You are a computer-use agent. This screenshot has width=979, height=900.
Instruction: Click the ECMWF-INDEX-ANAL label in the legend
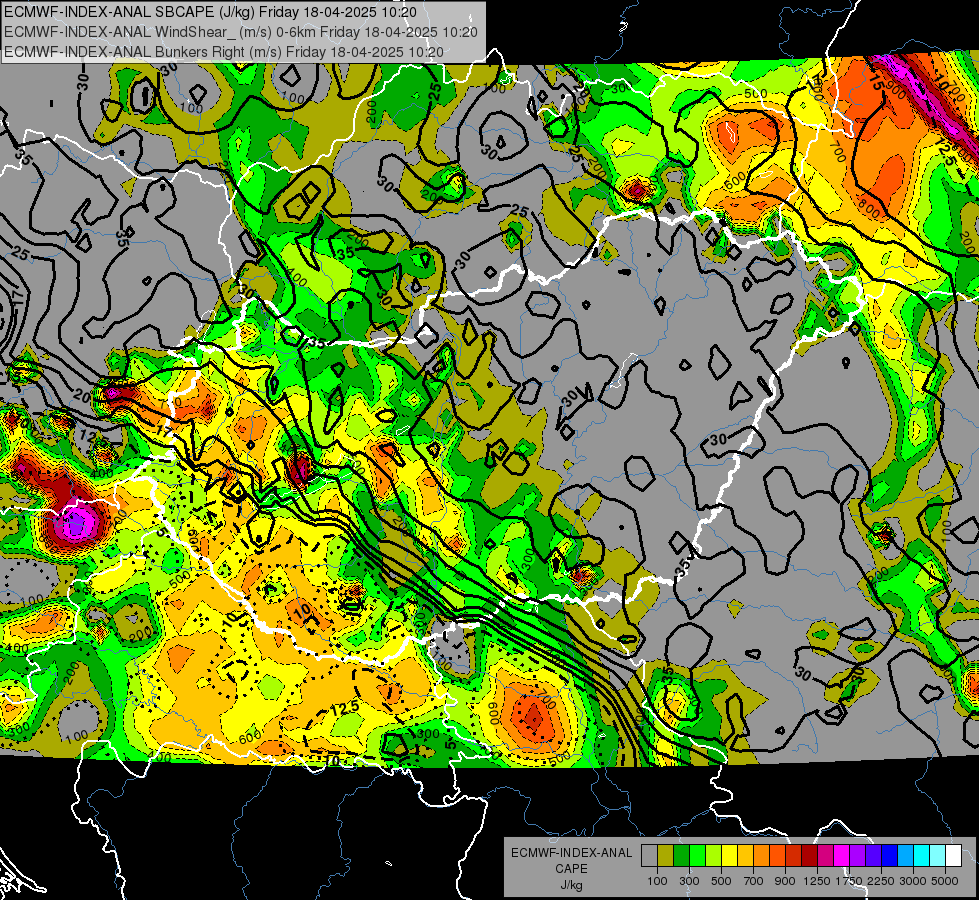click(x=571, y=853)
